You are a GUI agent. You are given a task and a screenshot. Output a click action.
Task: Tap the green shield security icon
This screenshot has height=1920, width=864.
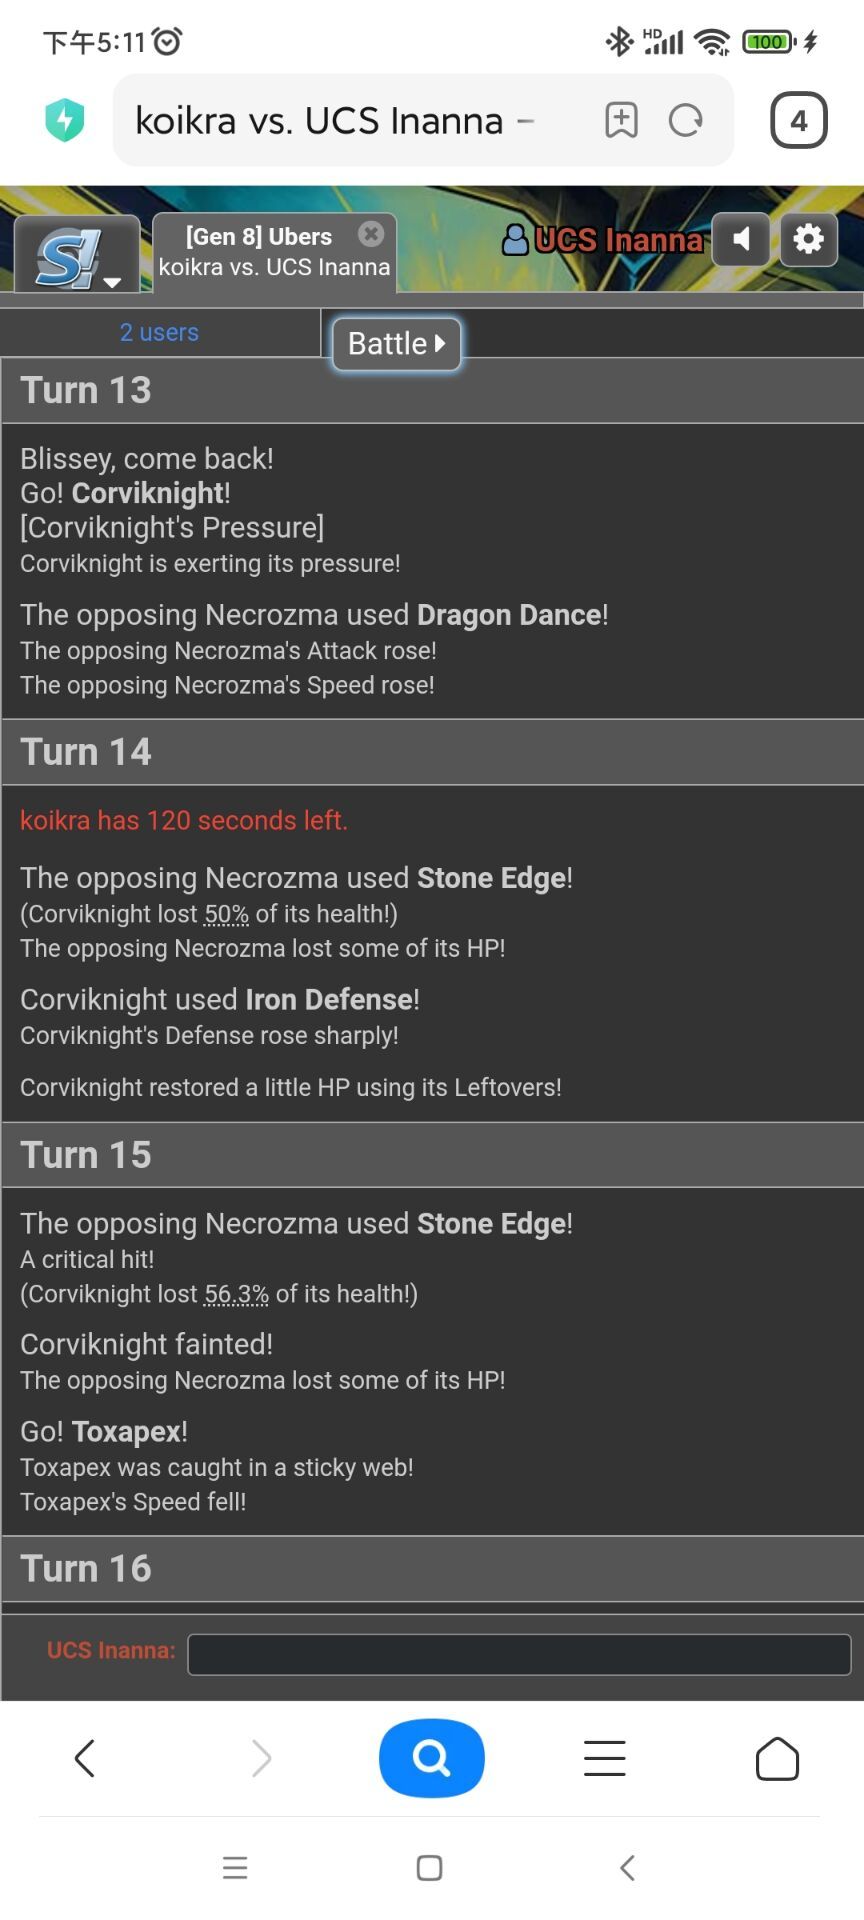click(65, 121)
